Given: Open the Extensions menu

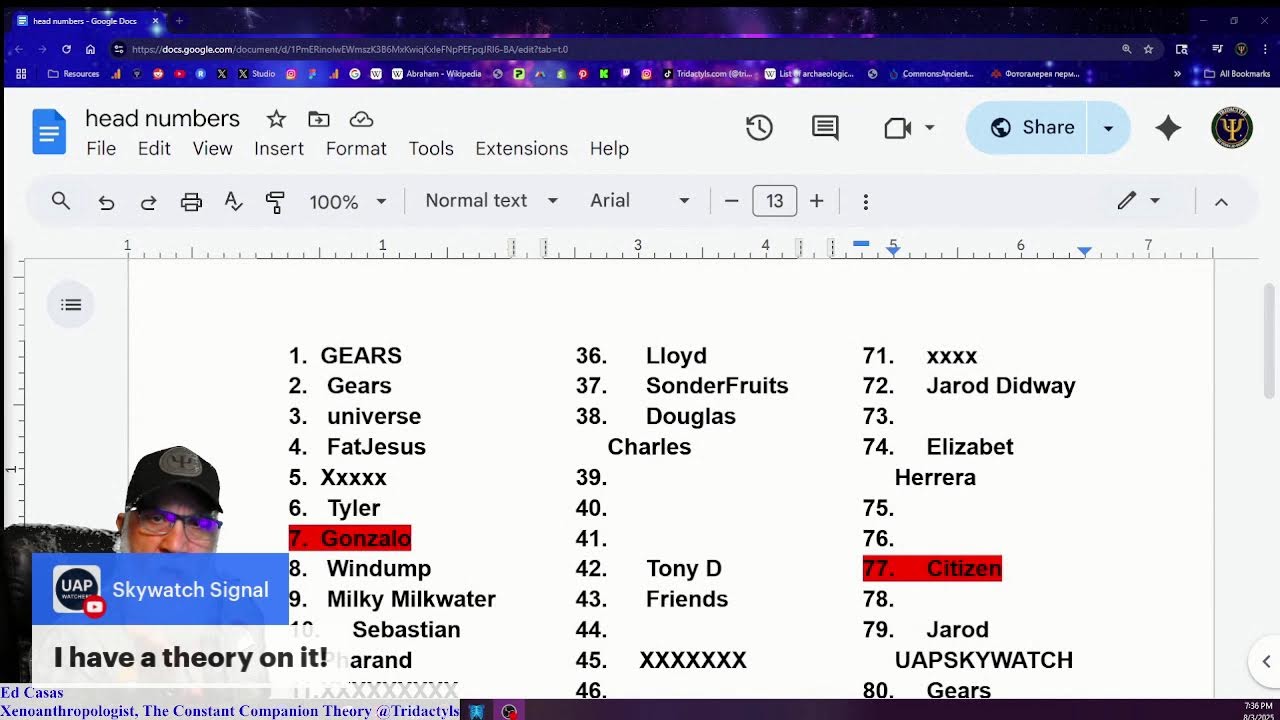Looking at the screenshot, I should point(521,148).
